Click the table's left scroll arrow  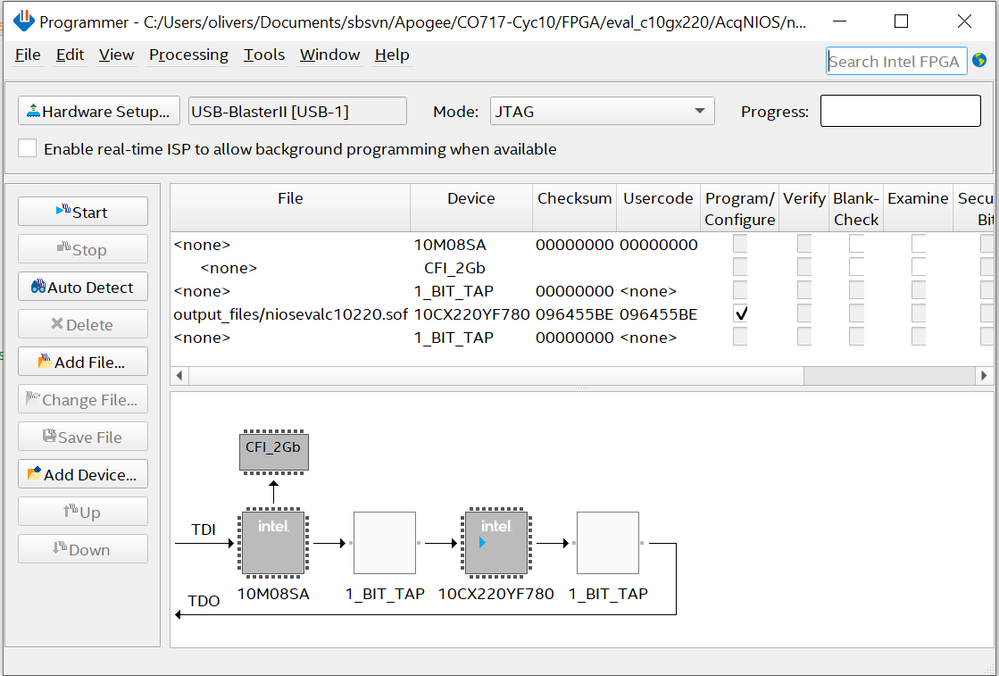[180, 375]
